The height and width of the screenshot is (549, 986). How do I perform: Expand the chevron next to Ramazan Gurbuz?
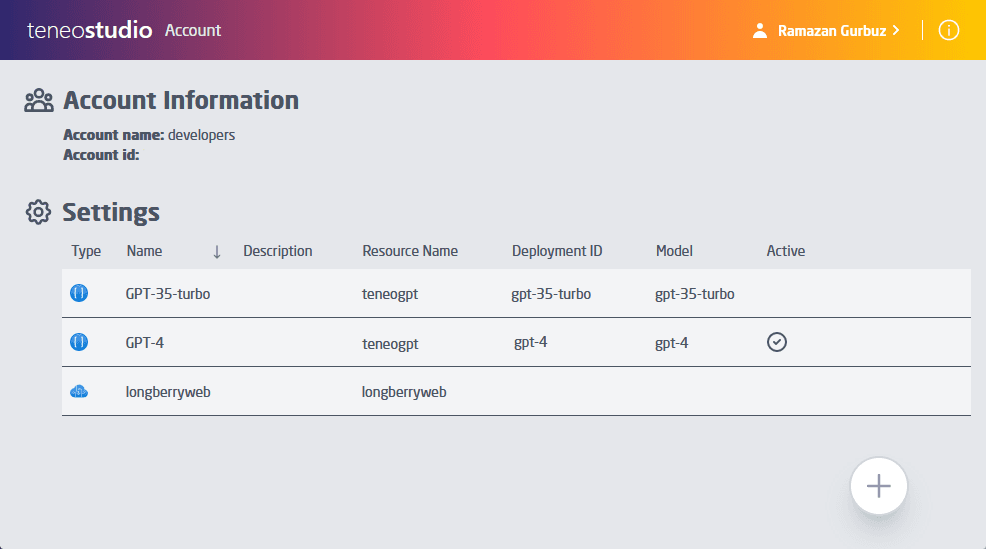895,30
